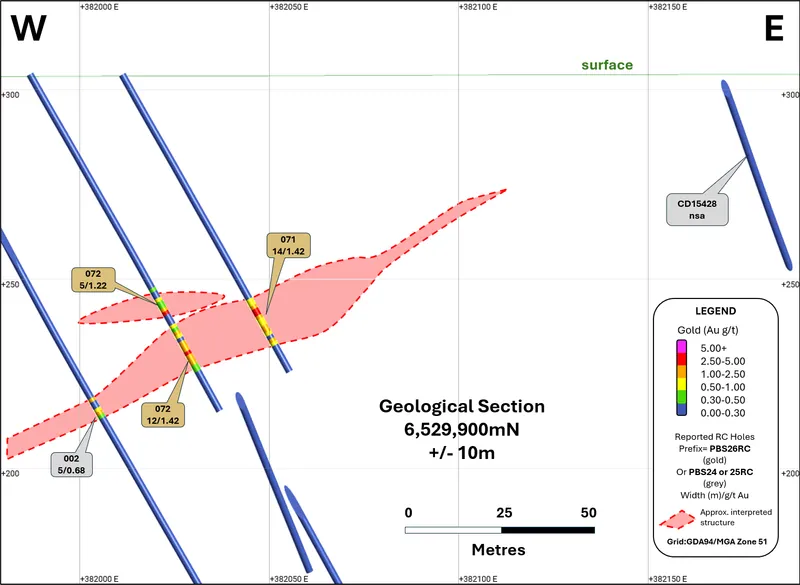
Task: Click the "50" scale bar number
Action: point(588,513)
